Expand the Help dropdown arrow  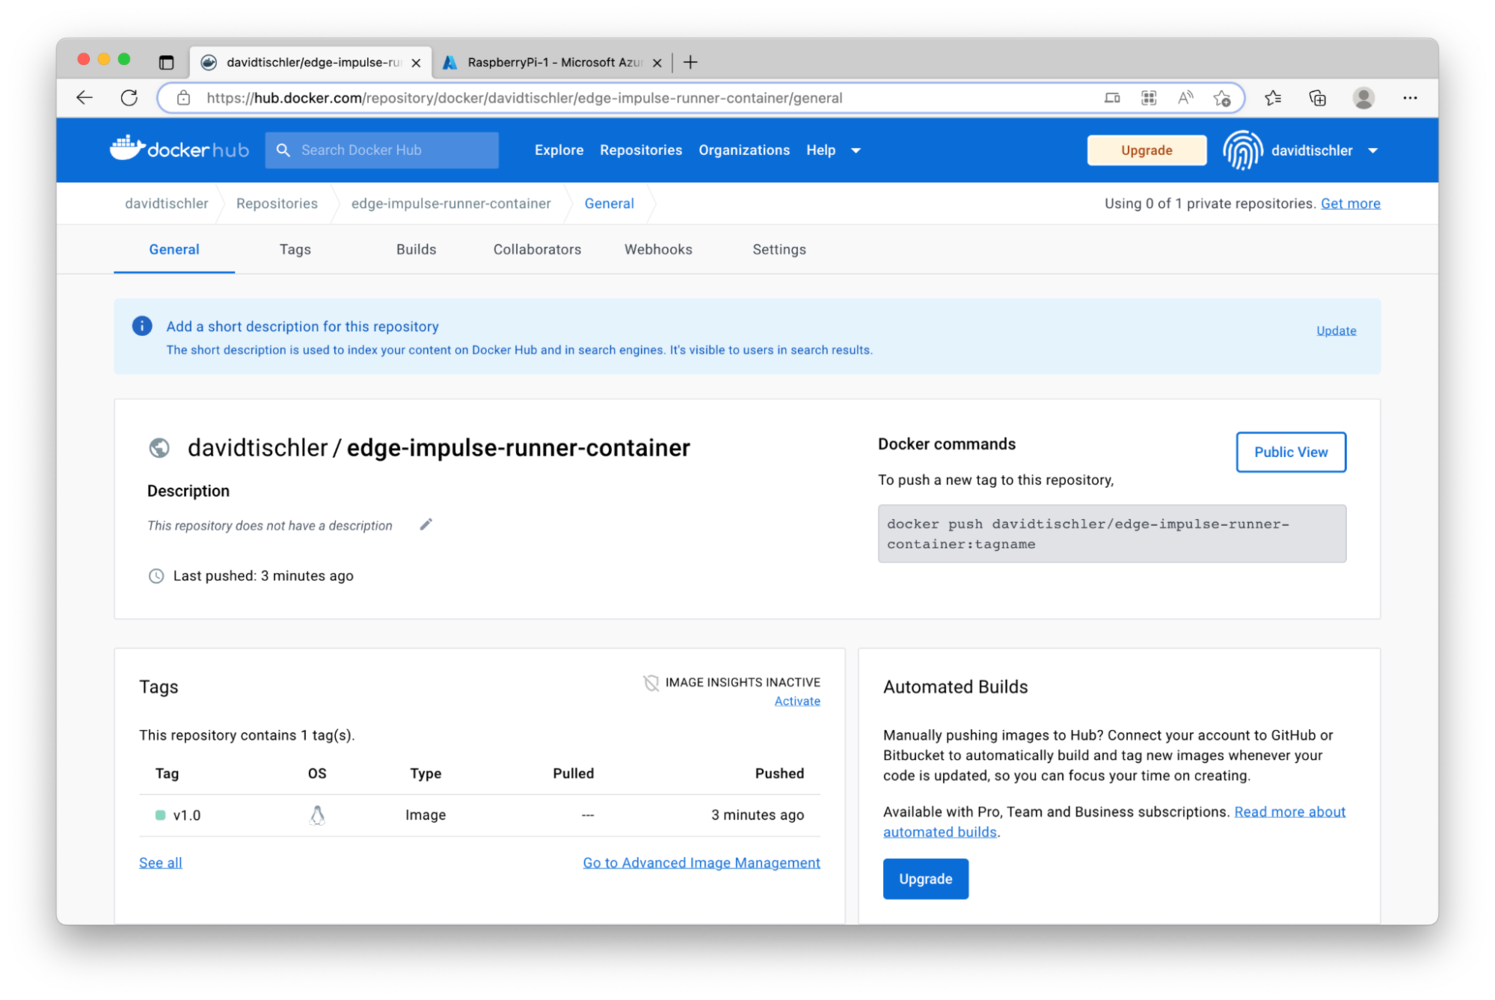pos(856,151)
